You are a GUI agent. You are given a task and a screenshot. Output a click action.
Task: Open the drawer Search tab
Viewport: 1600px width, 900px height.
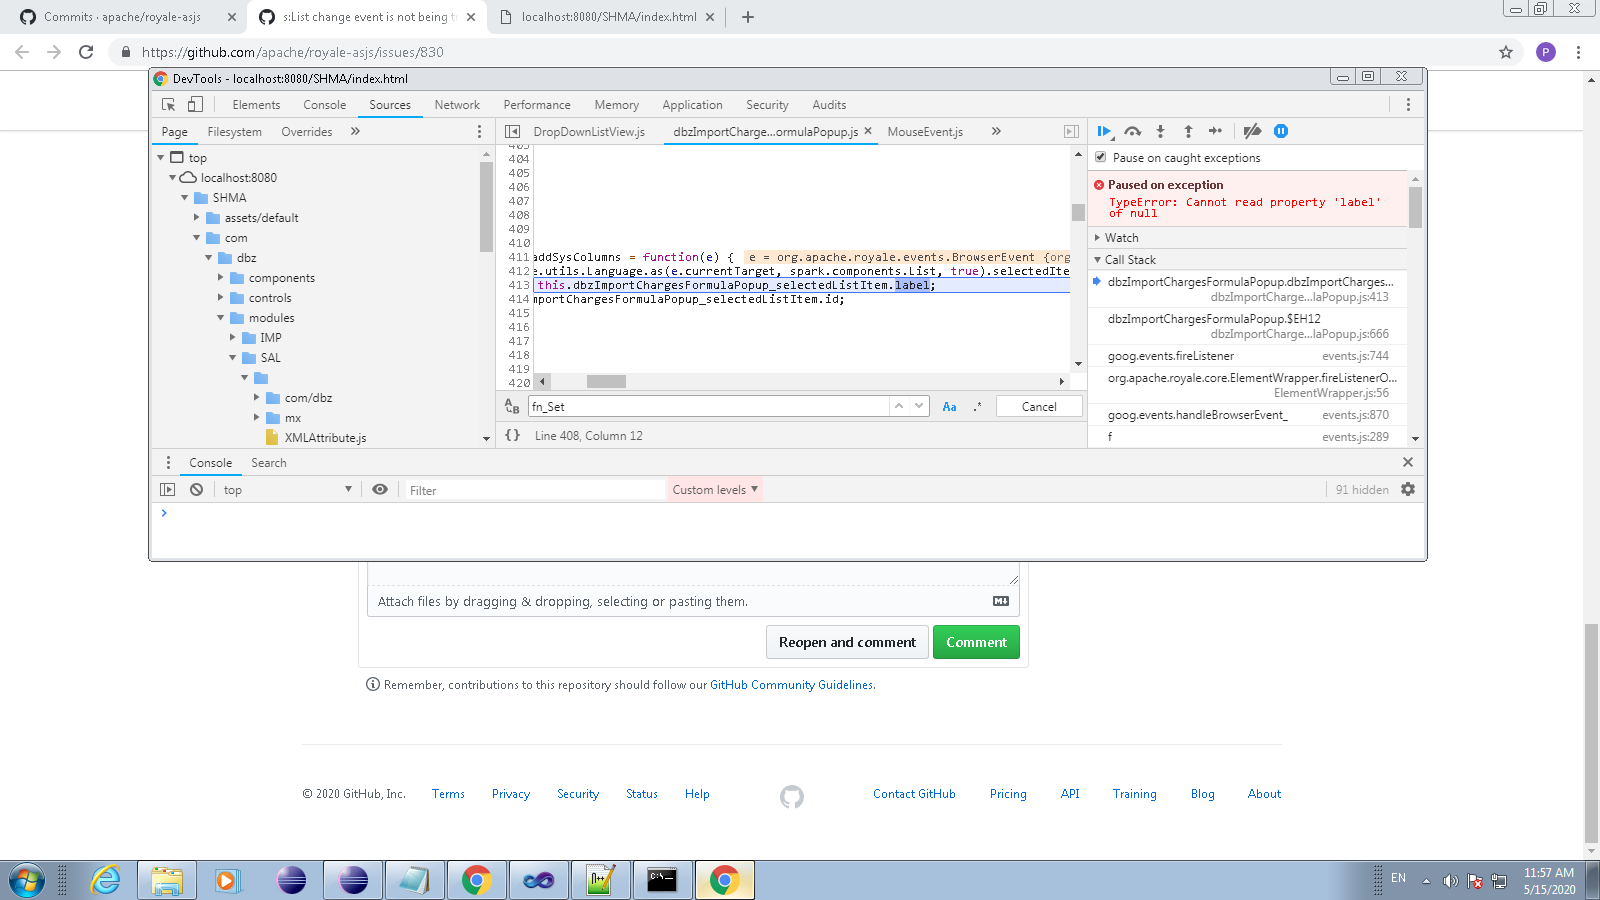(268, 462)
